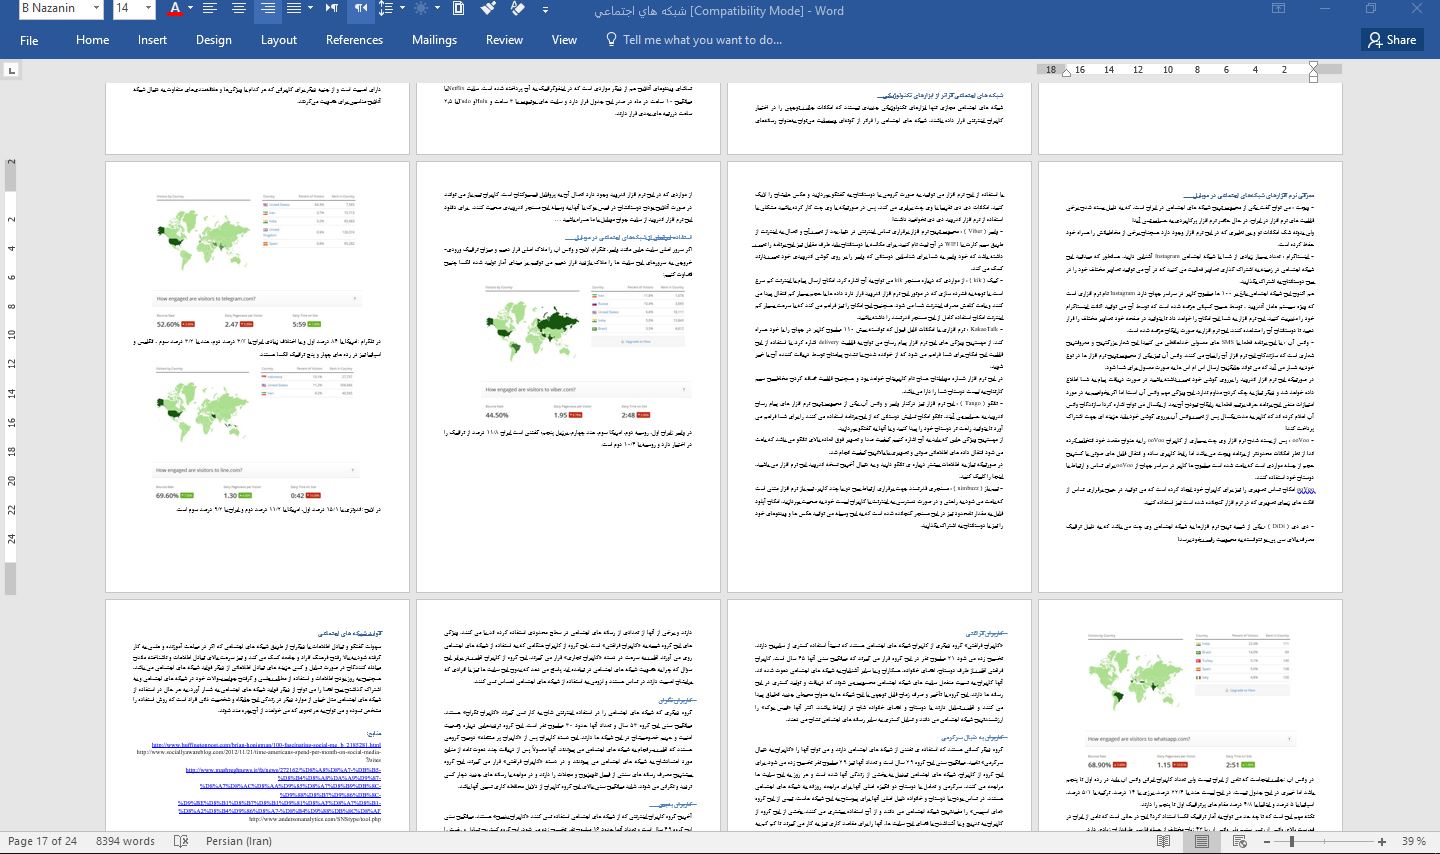The image size is (1440, 854).
Task: Open the References ribbon tab
Action: pos(354,40)
